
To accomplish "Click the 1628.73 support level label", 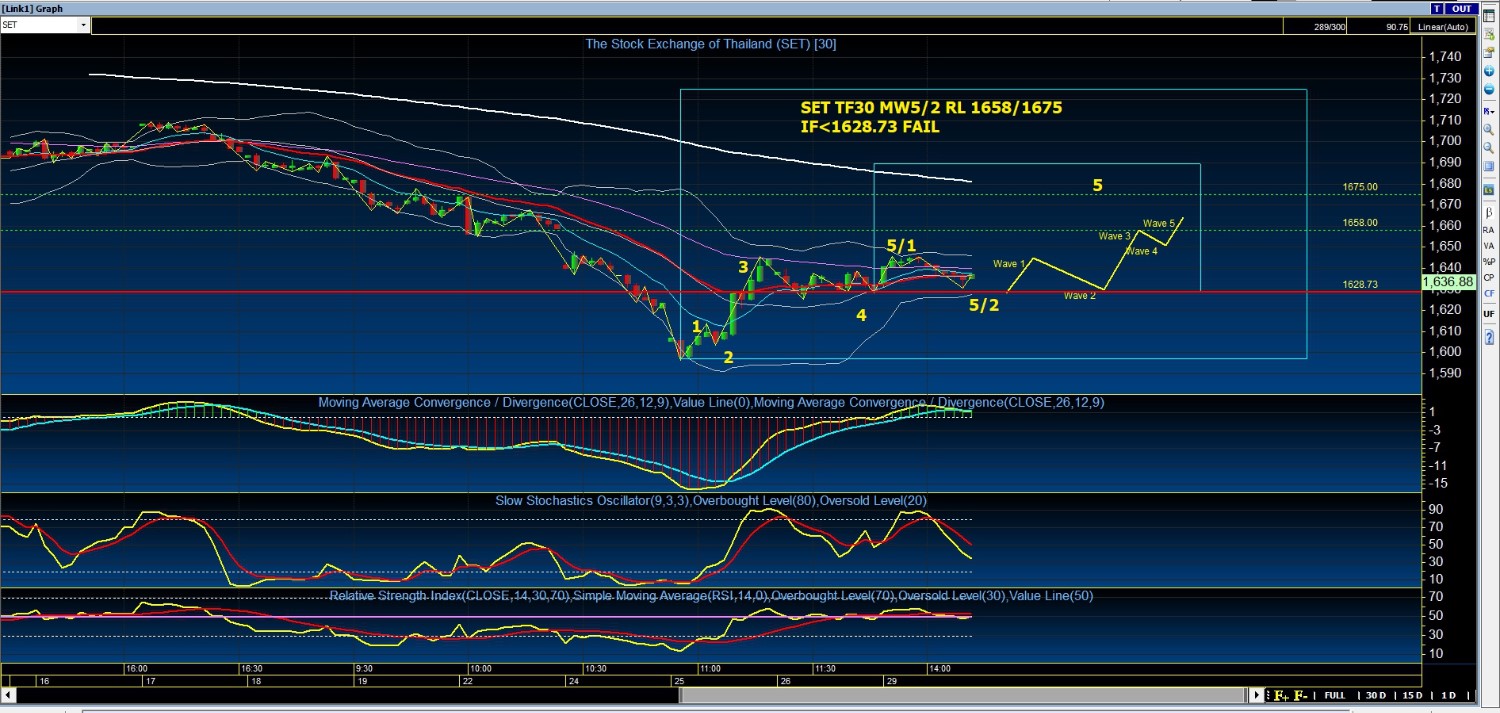I will [x=1360, y=285].
